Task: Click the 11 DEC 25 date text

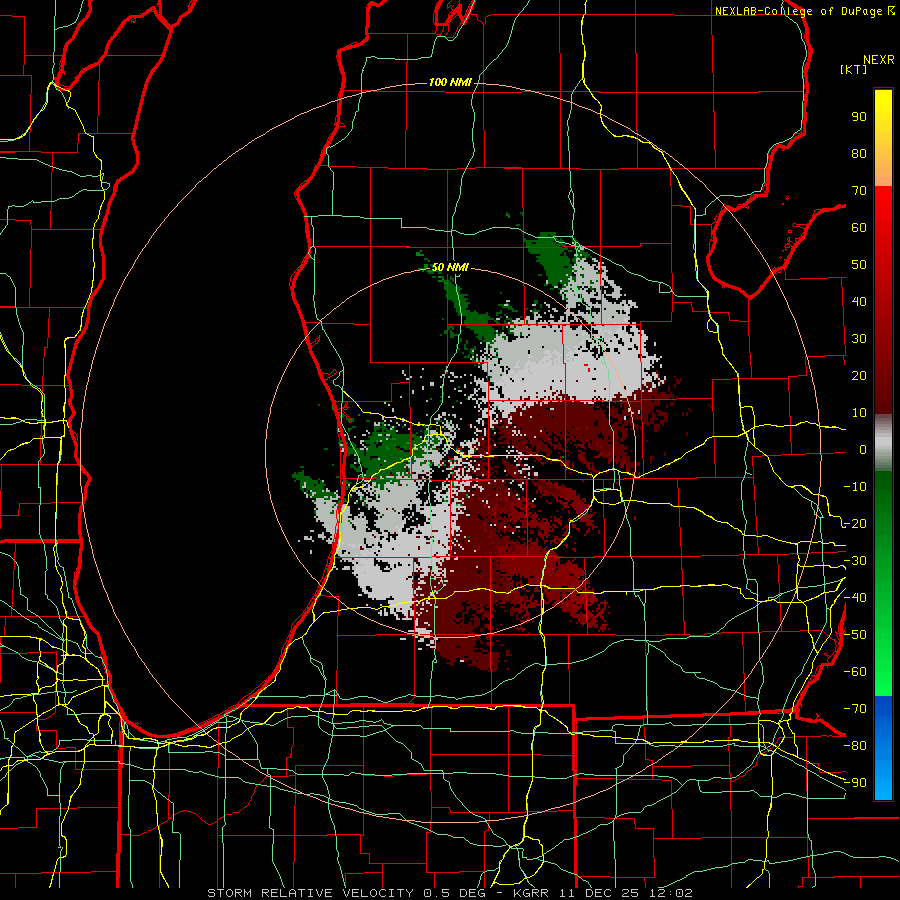Action: tap(599, 893)
